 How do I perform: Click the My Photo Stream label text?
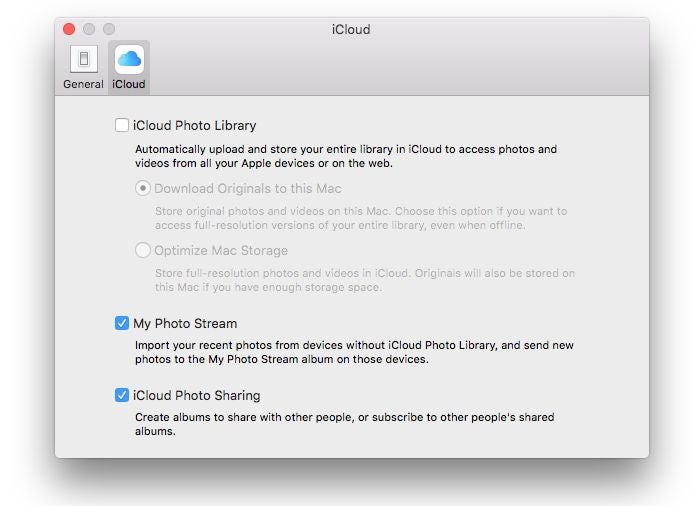click(185, 323)
